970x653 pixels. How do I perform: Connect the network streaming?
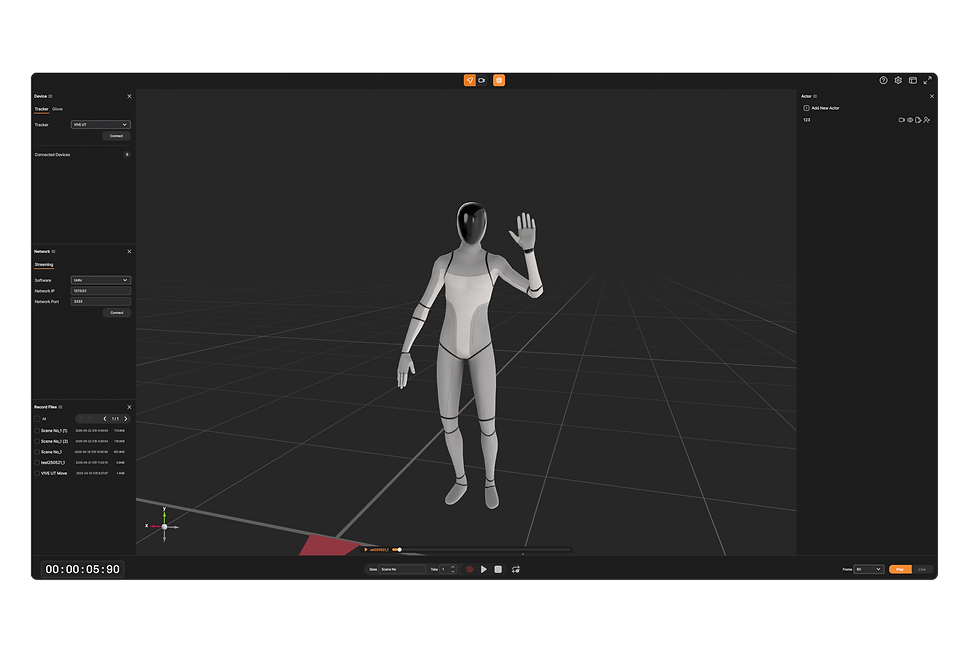point(116,313)
